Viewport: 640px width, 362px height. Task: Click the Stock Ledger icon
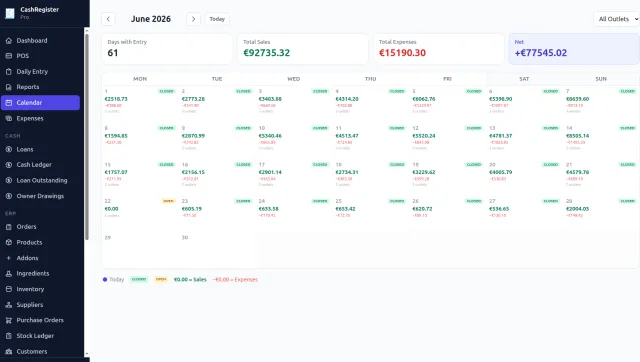coord(9,335)
